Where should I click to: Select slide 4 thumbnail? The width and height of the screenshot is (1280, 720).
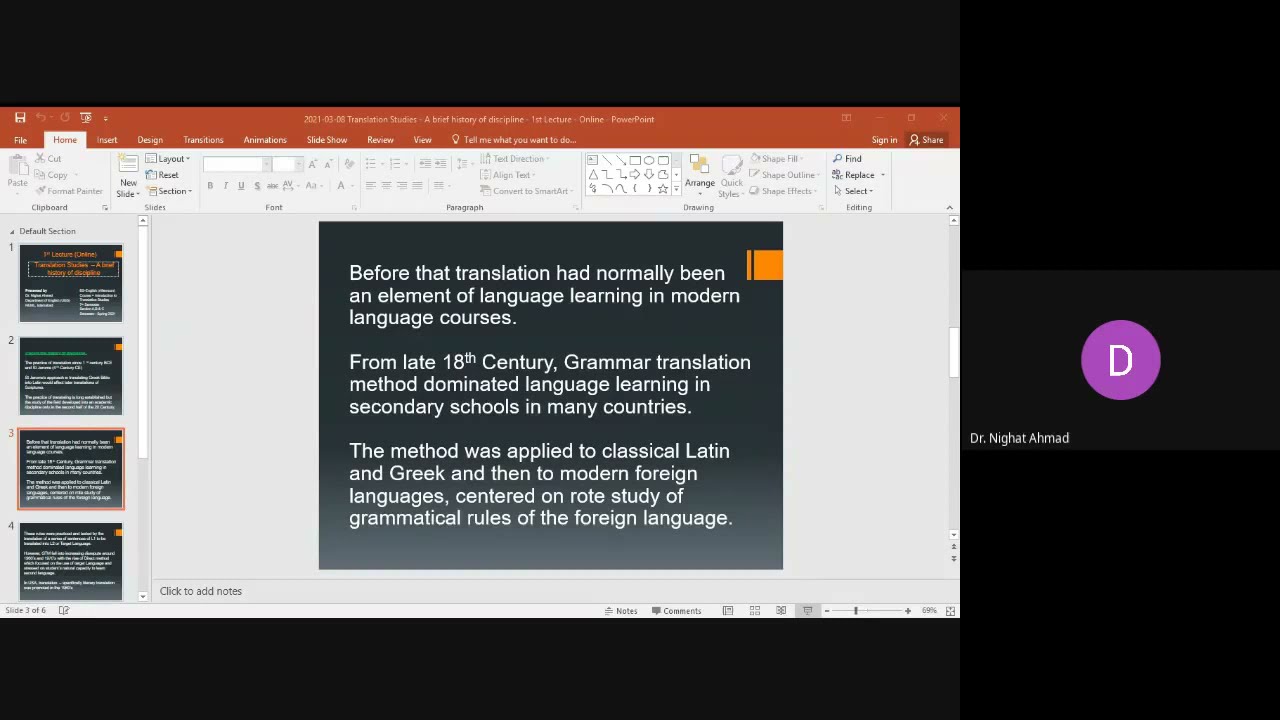[70, 561]
